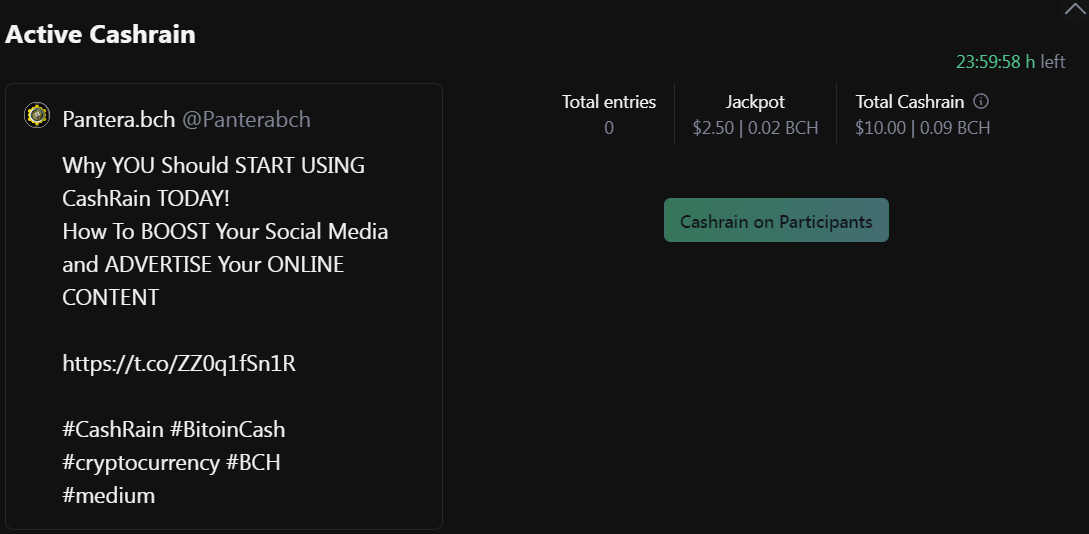The image size is (1089, 534).
Task: Open the Total Cashrain info icon
Action: pyautogui.click(x=981, y=101)
